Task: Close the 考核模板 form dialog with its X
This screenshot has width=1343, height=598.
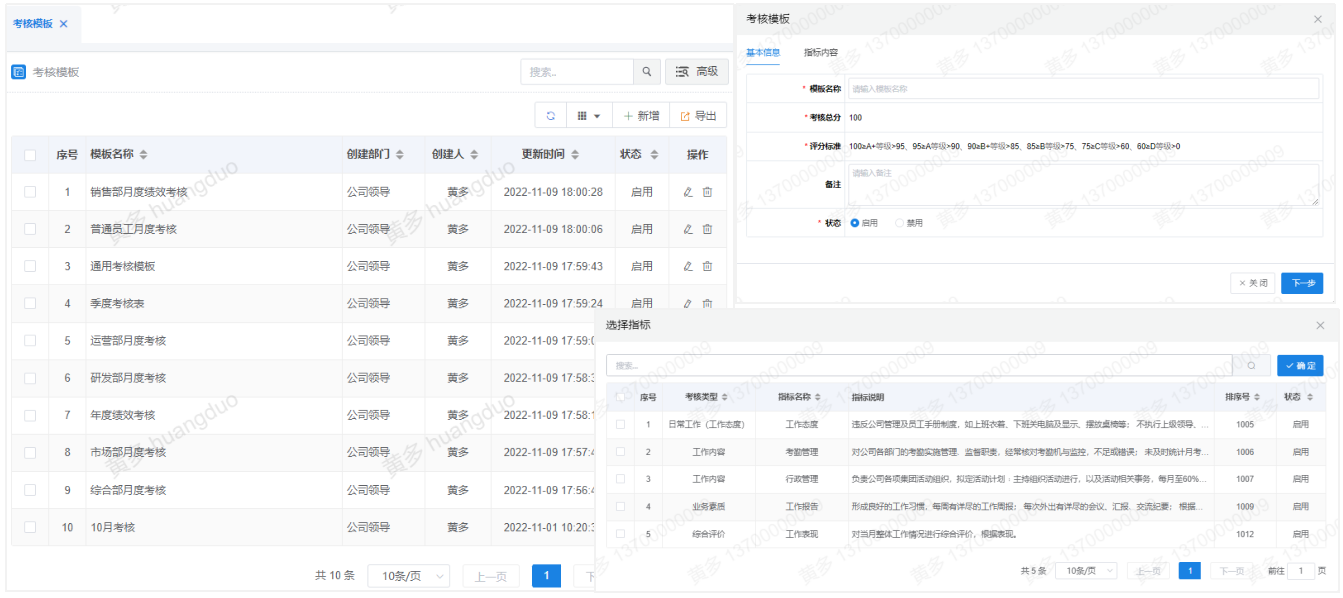Action: (x=1317, y=19)
